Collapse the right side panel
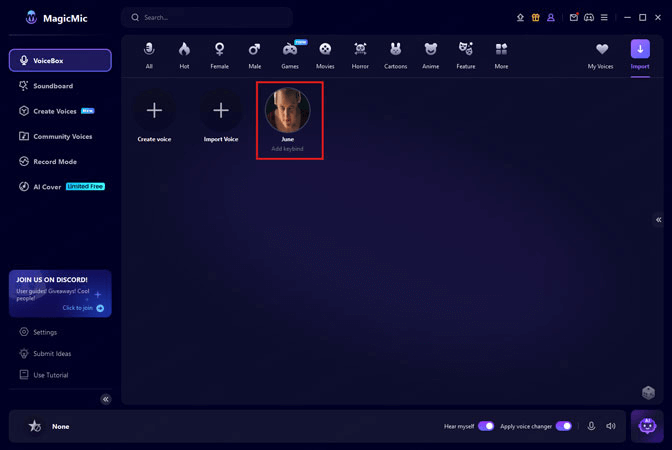The height and width of the screenshot is (450, 672). click(x=659, y=220)
